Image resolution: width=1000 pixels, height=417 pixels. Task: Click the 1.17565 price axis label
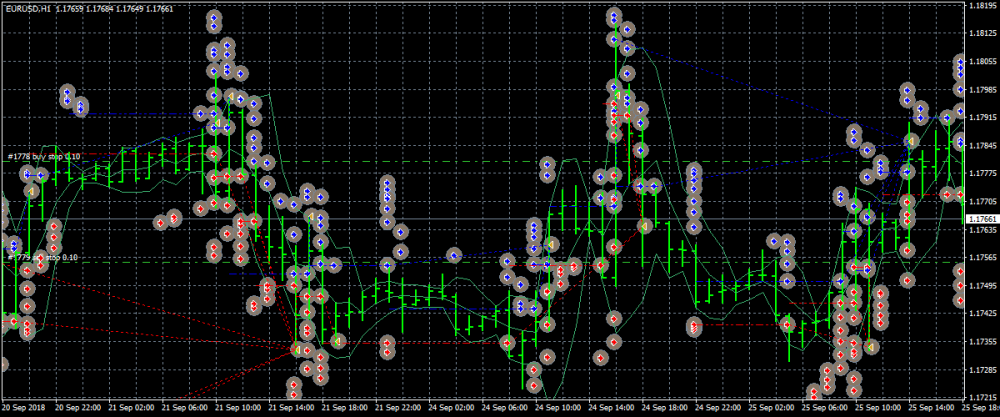tap(981, 258)
